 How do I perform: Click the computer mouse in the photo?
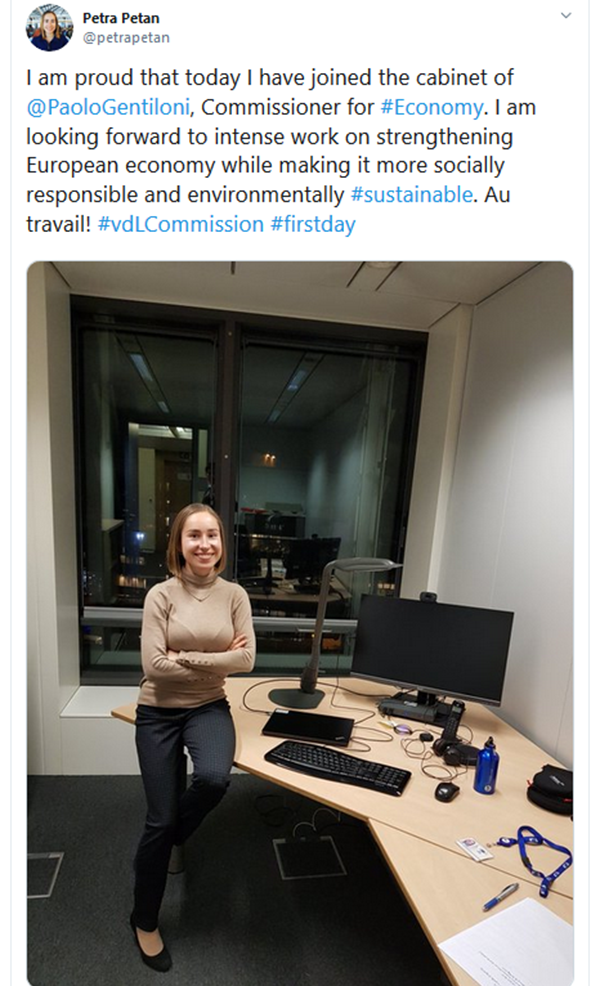click(x=447, y=792)
